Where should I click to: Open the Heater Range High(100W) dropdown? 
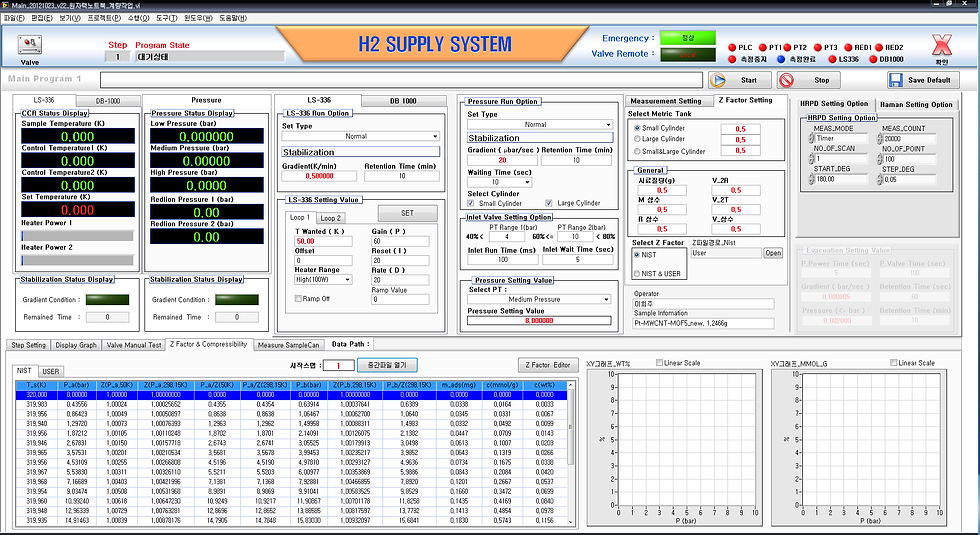pyautogui.click(x=323, y=279)
